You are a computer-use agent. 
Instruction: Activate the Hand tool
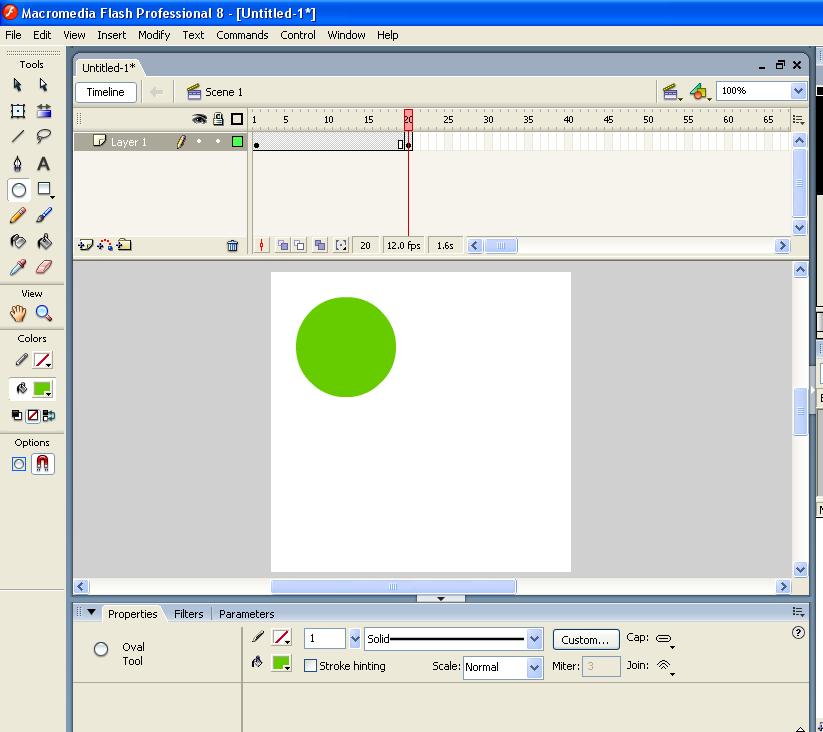point(17,313)
